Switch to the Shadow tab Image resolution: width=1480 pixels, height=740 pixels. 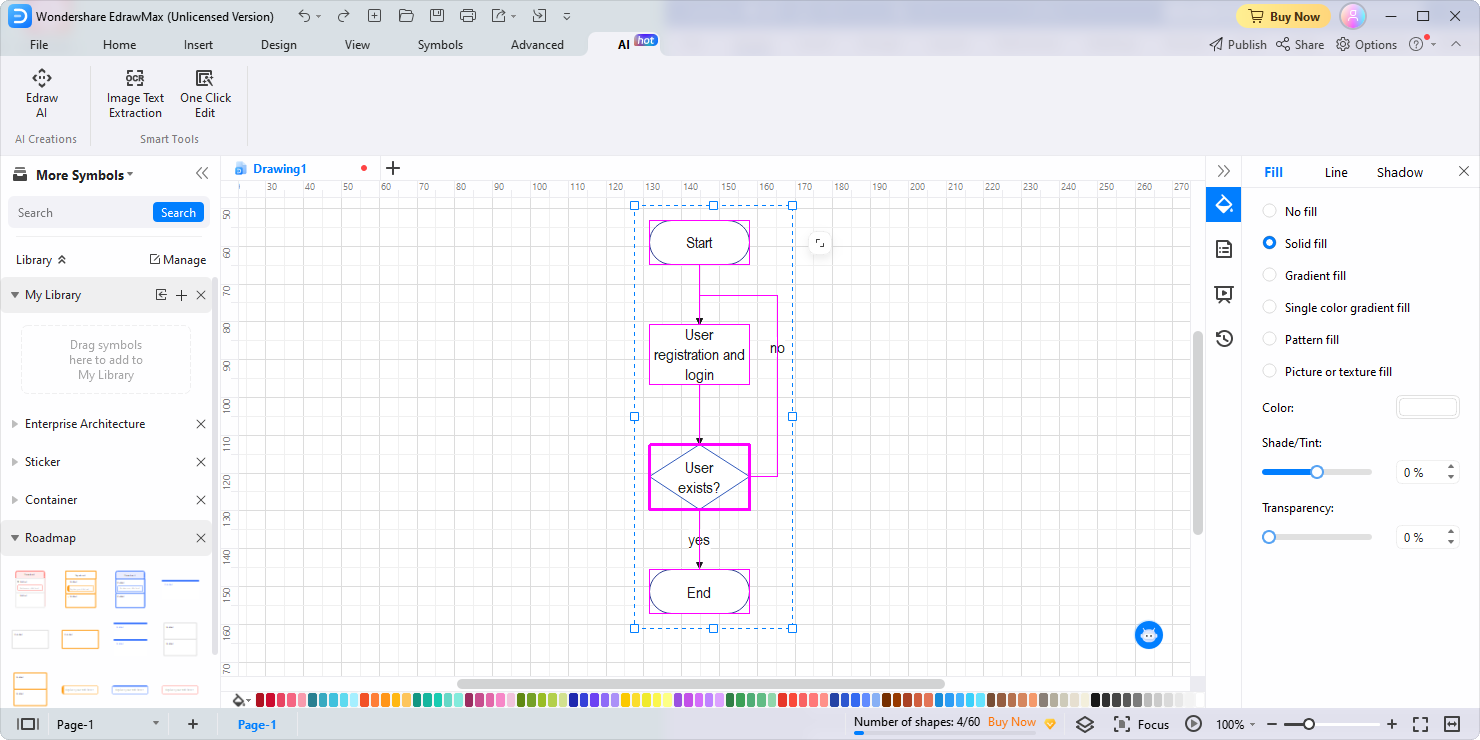(1400, 172)
